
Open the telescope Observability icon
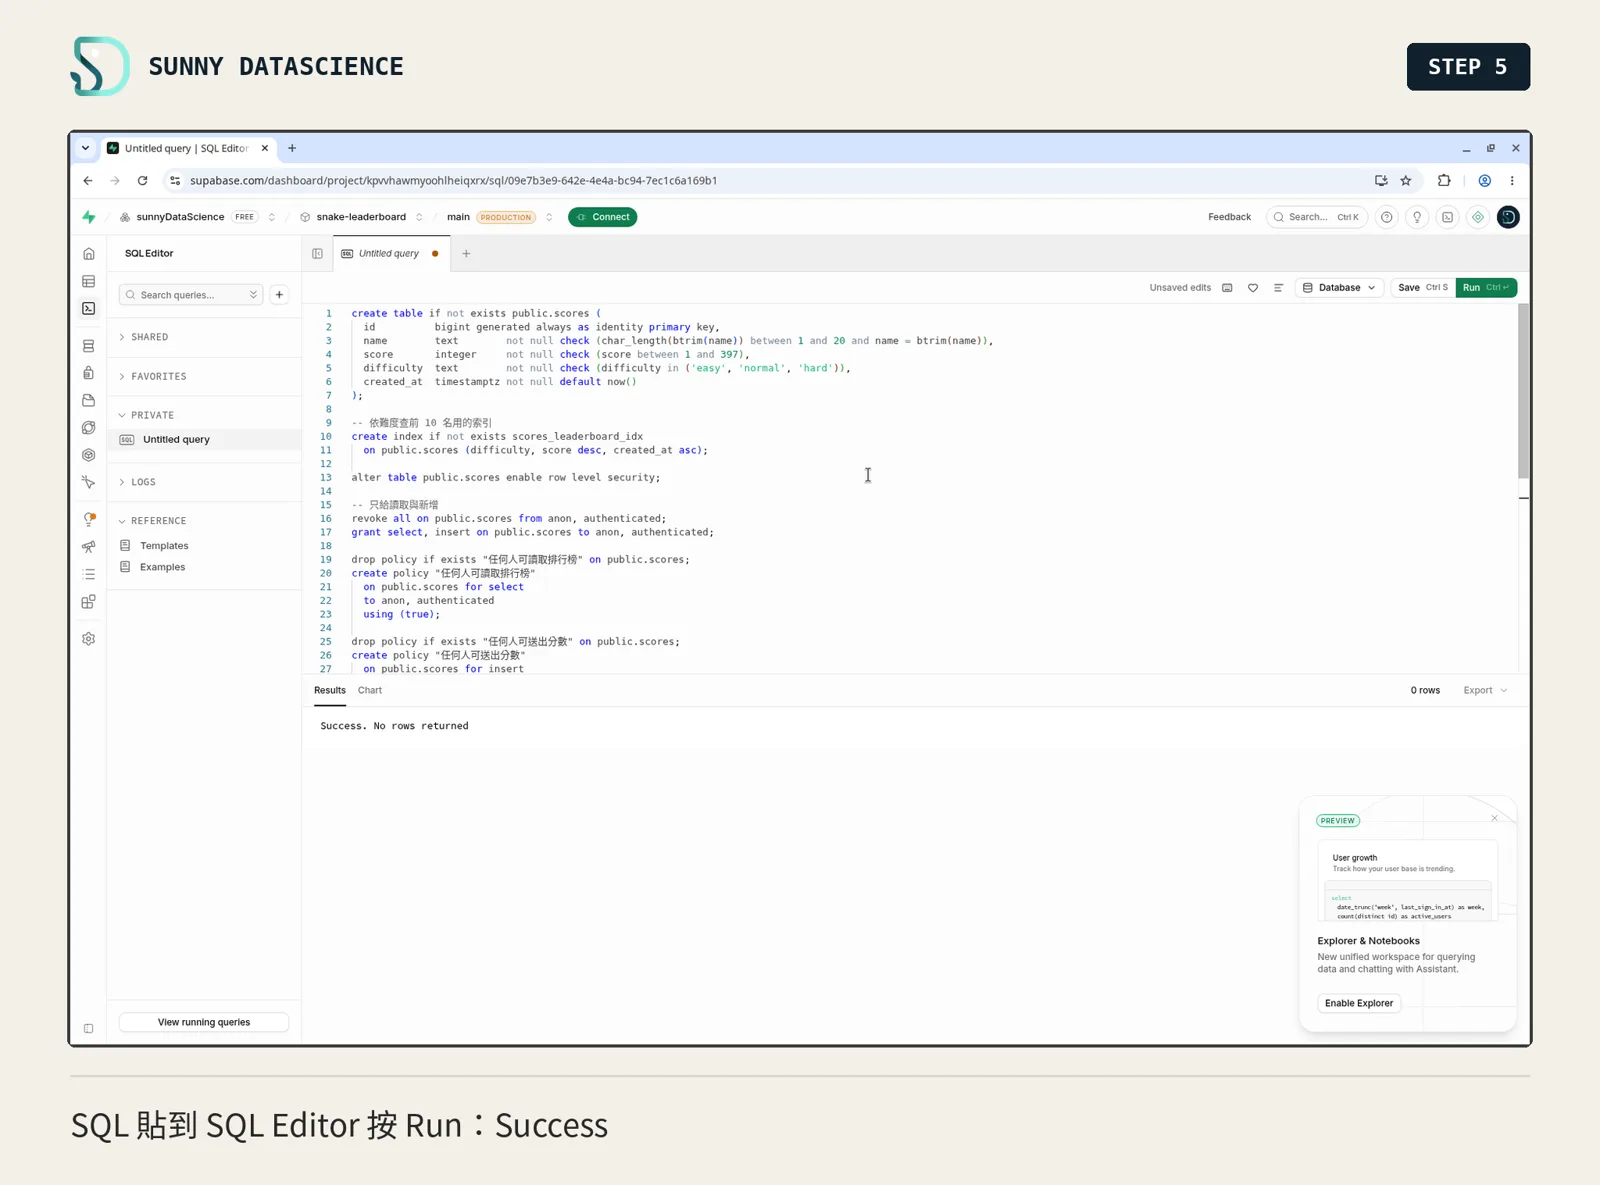(88, 547)
